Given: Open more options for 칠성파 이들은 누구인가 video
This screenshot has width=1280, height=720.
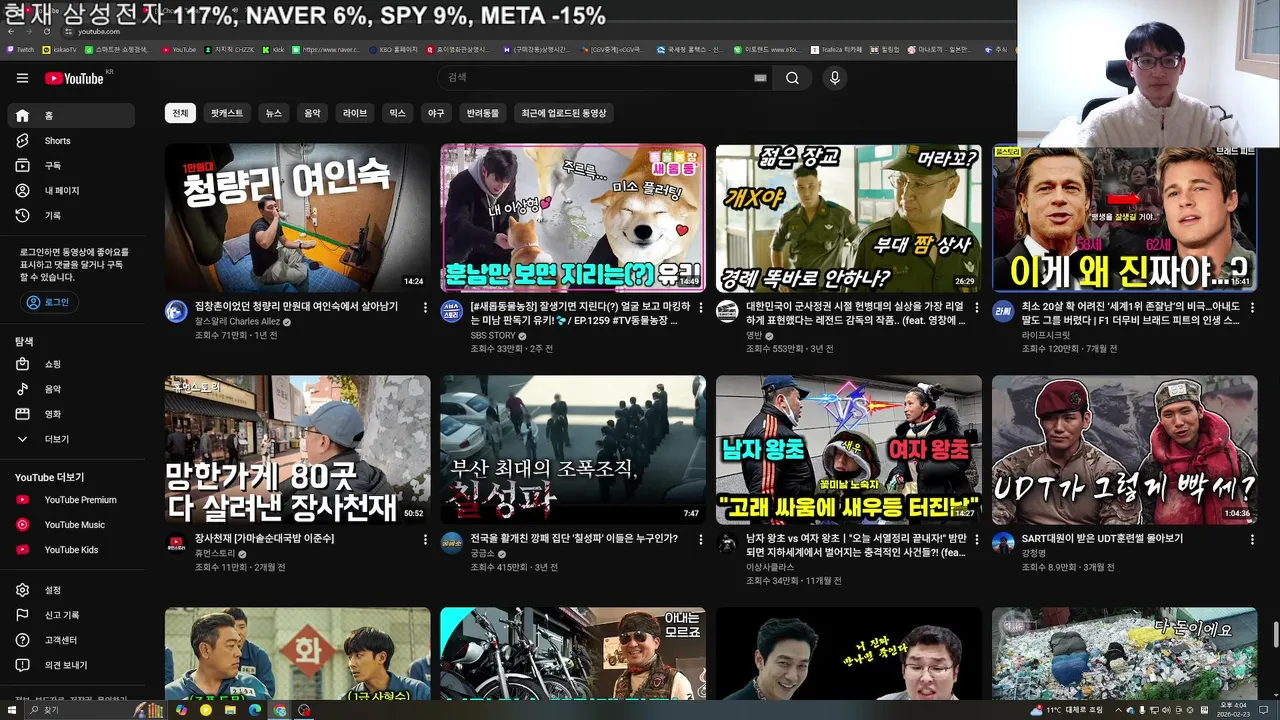Looking at the screenshot, I should (x=700, y=539).
